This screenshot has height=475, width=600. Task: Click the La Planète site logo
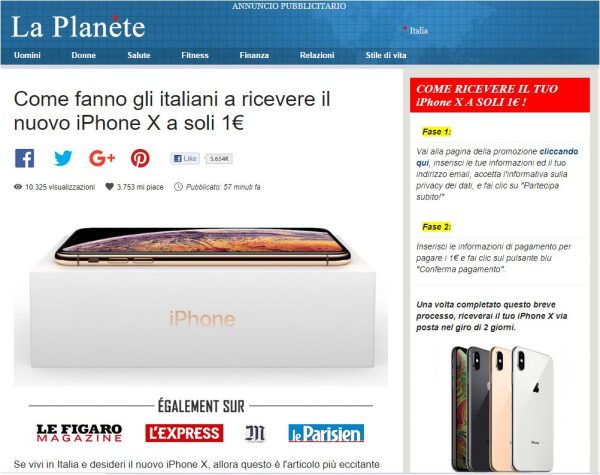[78, 27]
